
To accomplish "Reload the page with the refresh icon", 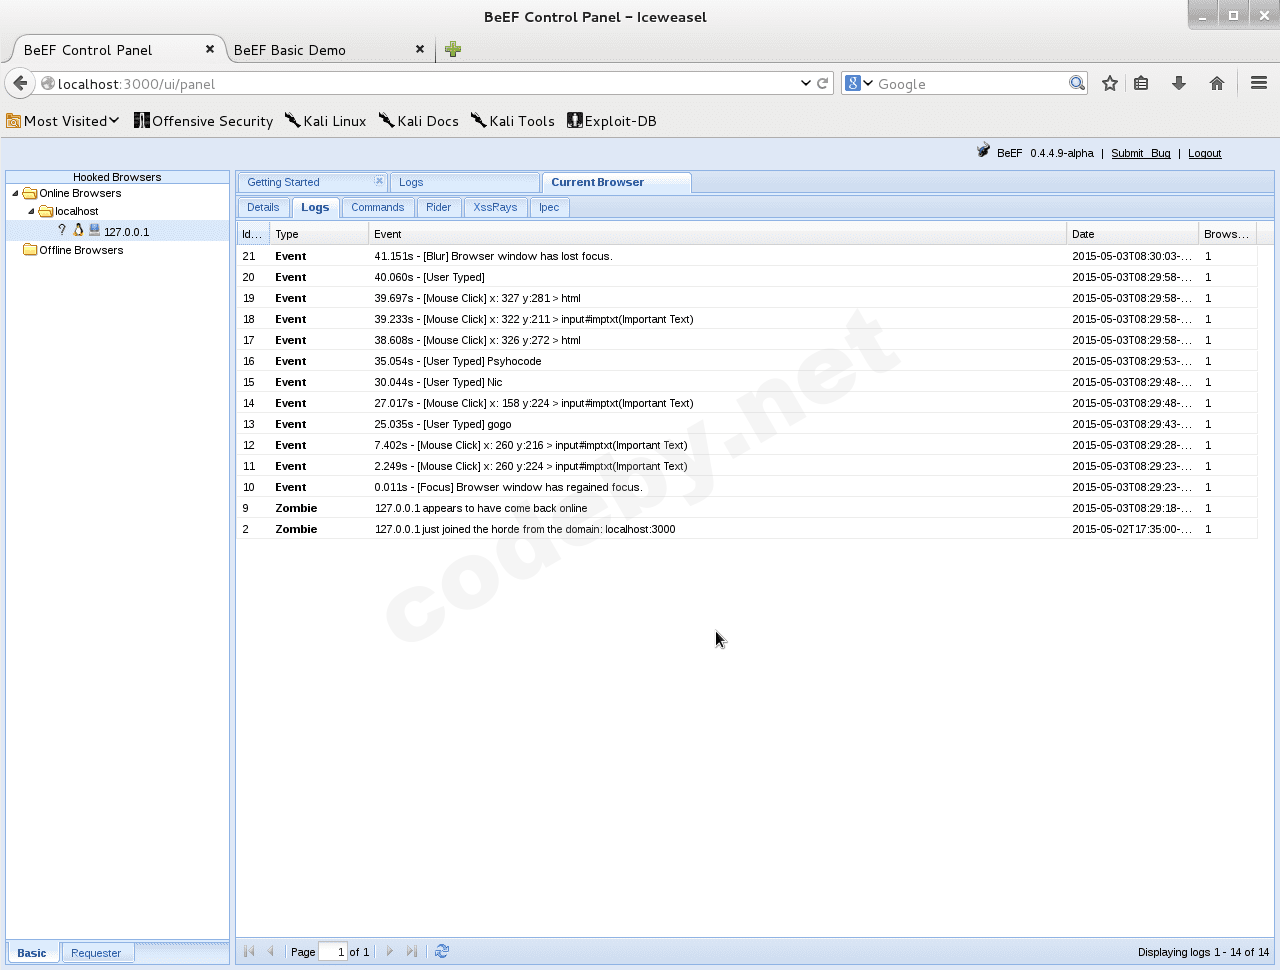I will (x=823, y=83).
